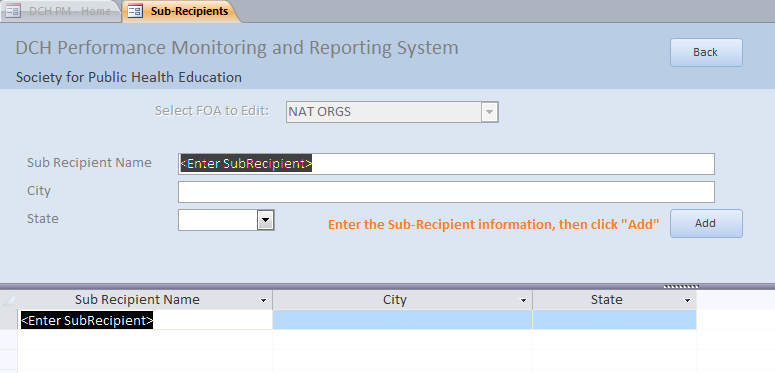The width and height of the screenshot is (775, 373).
Task: Click the Add button
Action: click(706, 223)
